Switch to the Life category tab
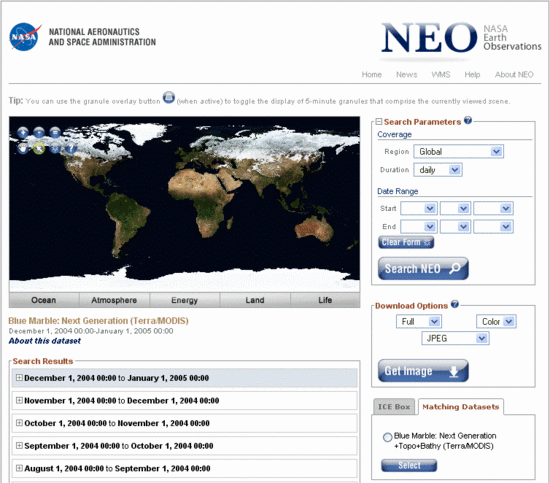The image size is (550, 483). 325,300
